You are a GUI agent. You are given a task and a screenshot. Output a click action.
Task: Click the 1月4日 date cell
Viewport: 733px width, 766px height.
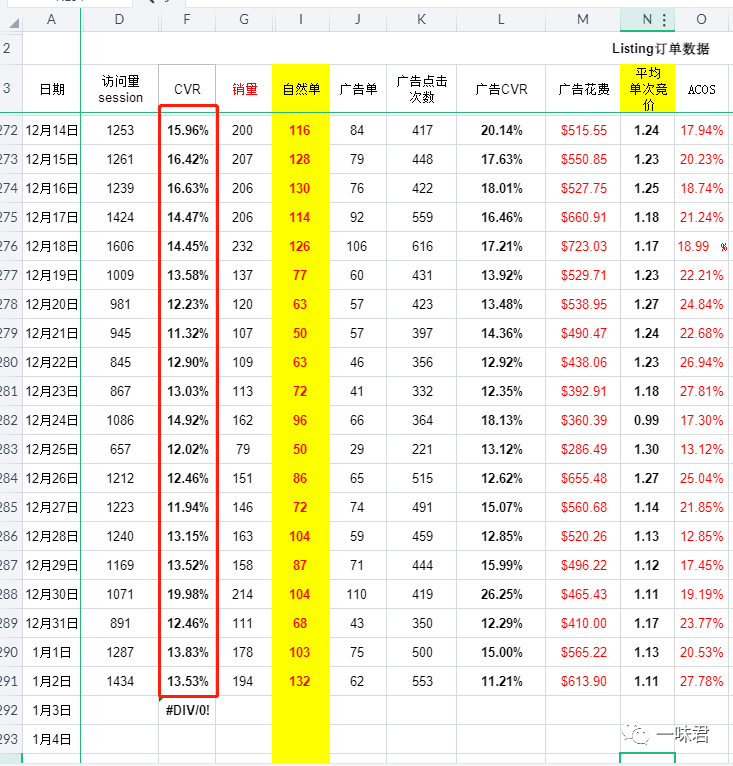click(51, 739)
